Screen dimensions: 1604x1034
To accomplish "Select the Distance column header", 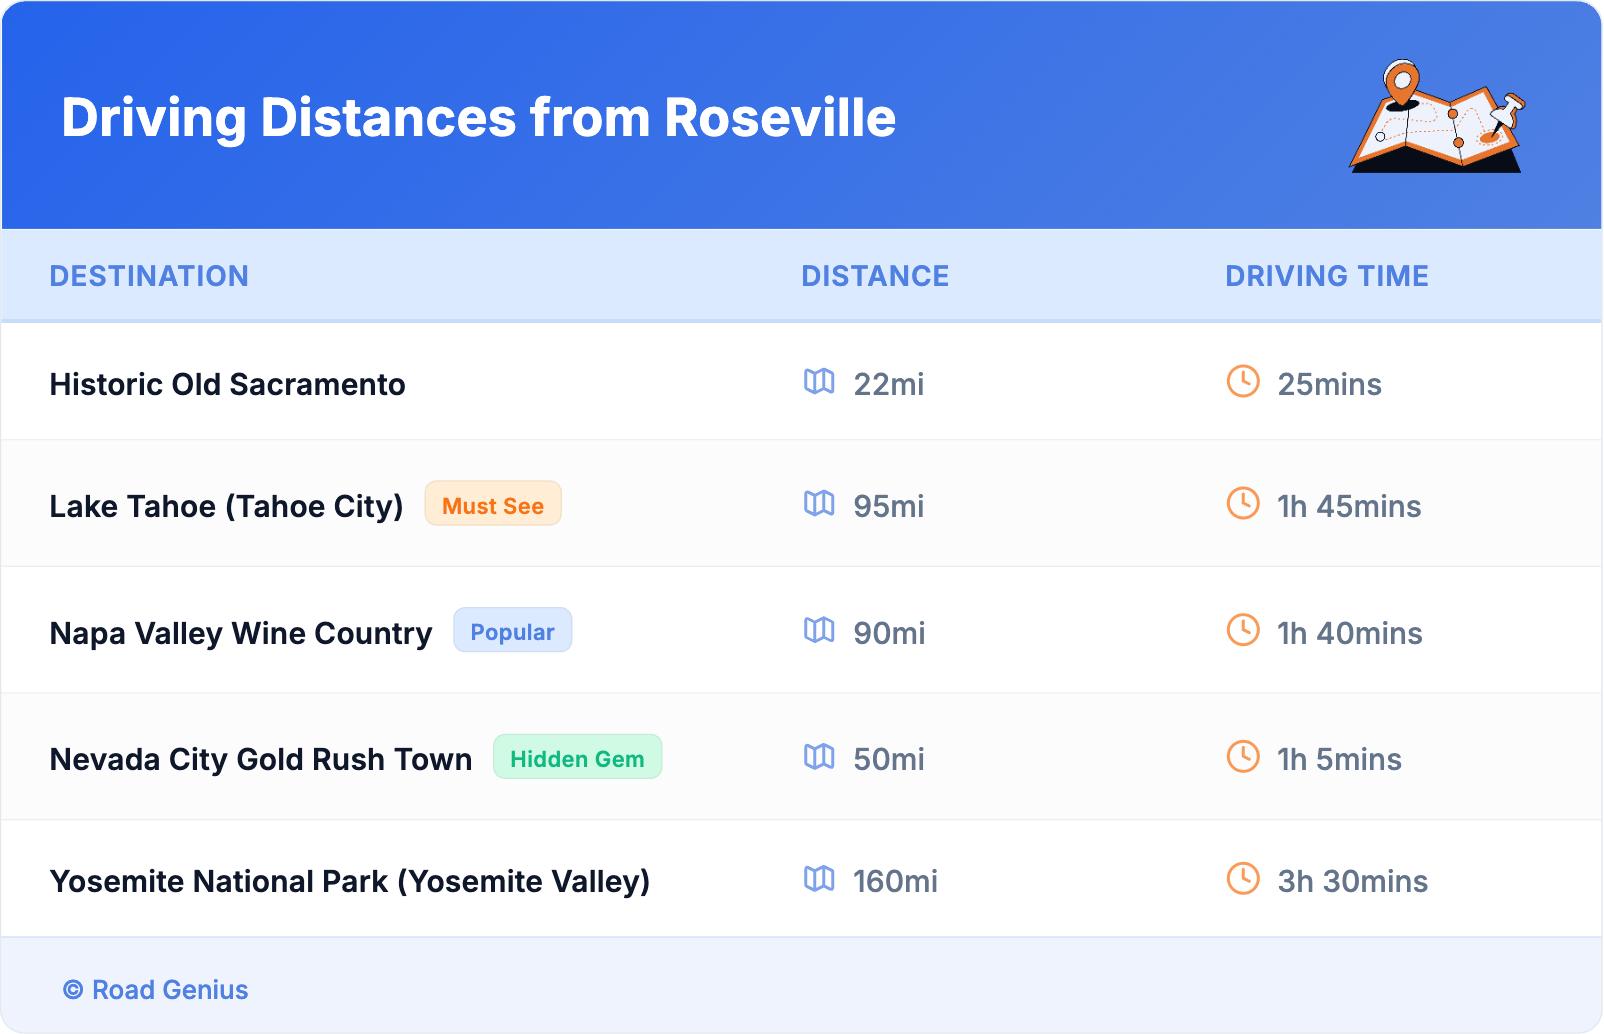I will click(875, 276).
